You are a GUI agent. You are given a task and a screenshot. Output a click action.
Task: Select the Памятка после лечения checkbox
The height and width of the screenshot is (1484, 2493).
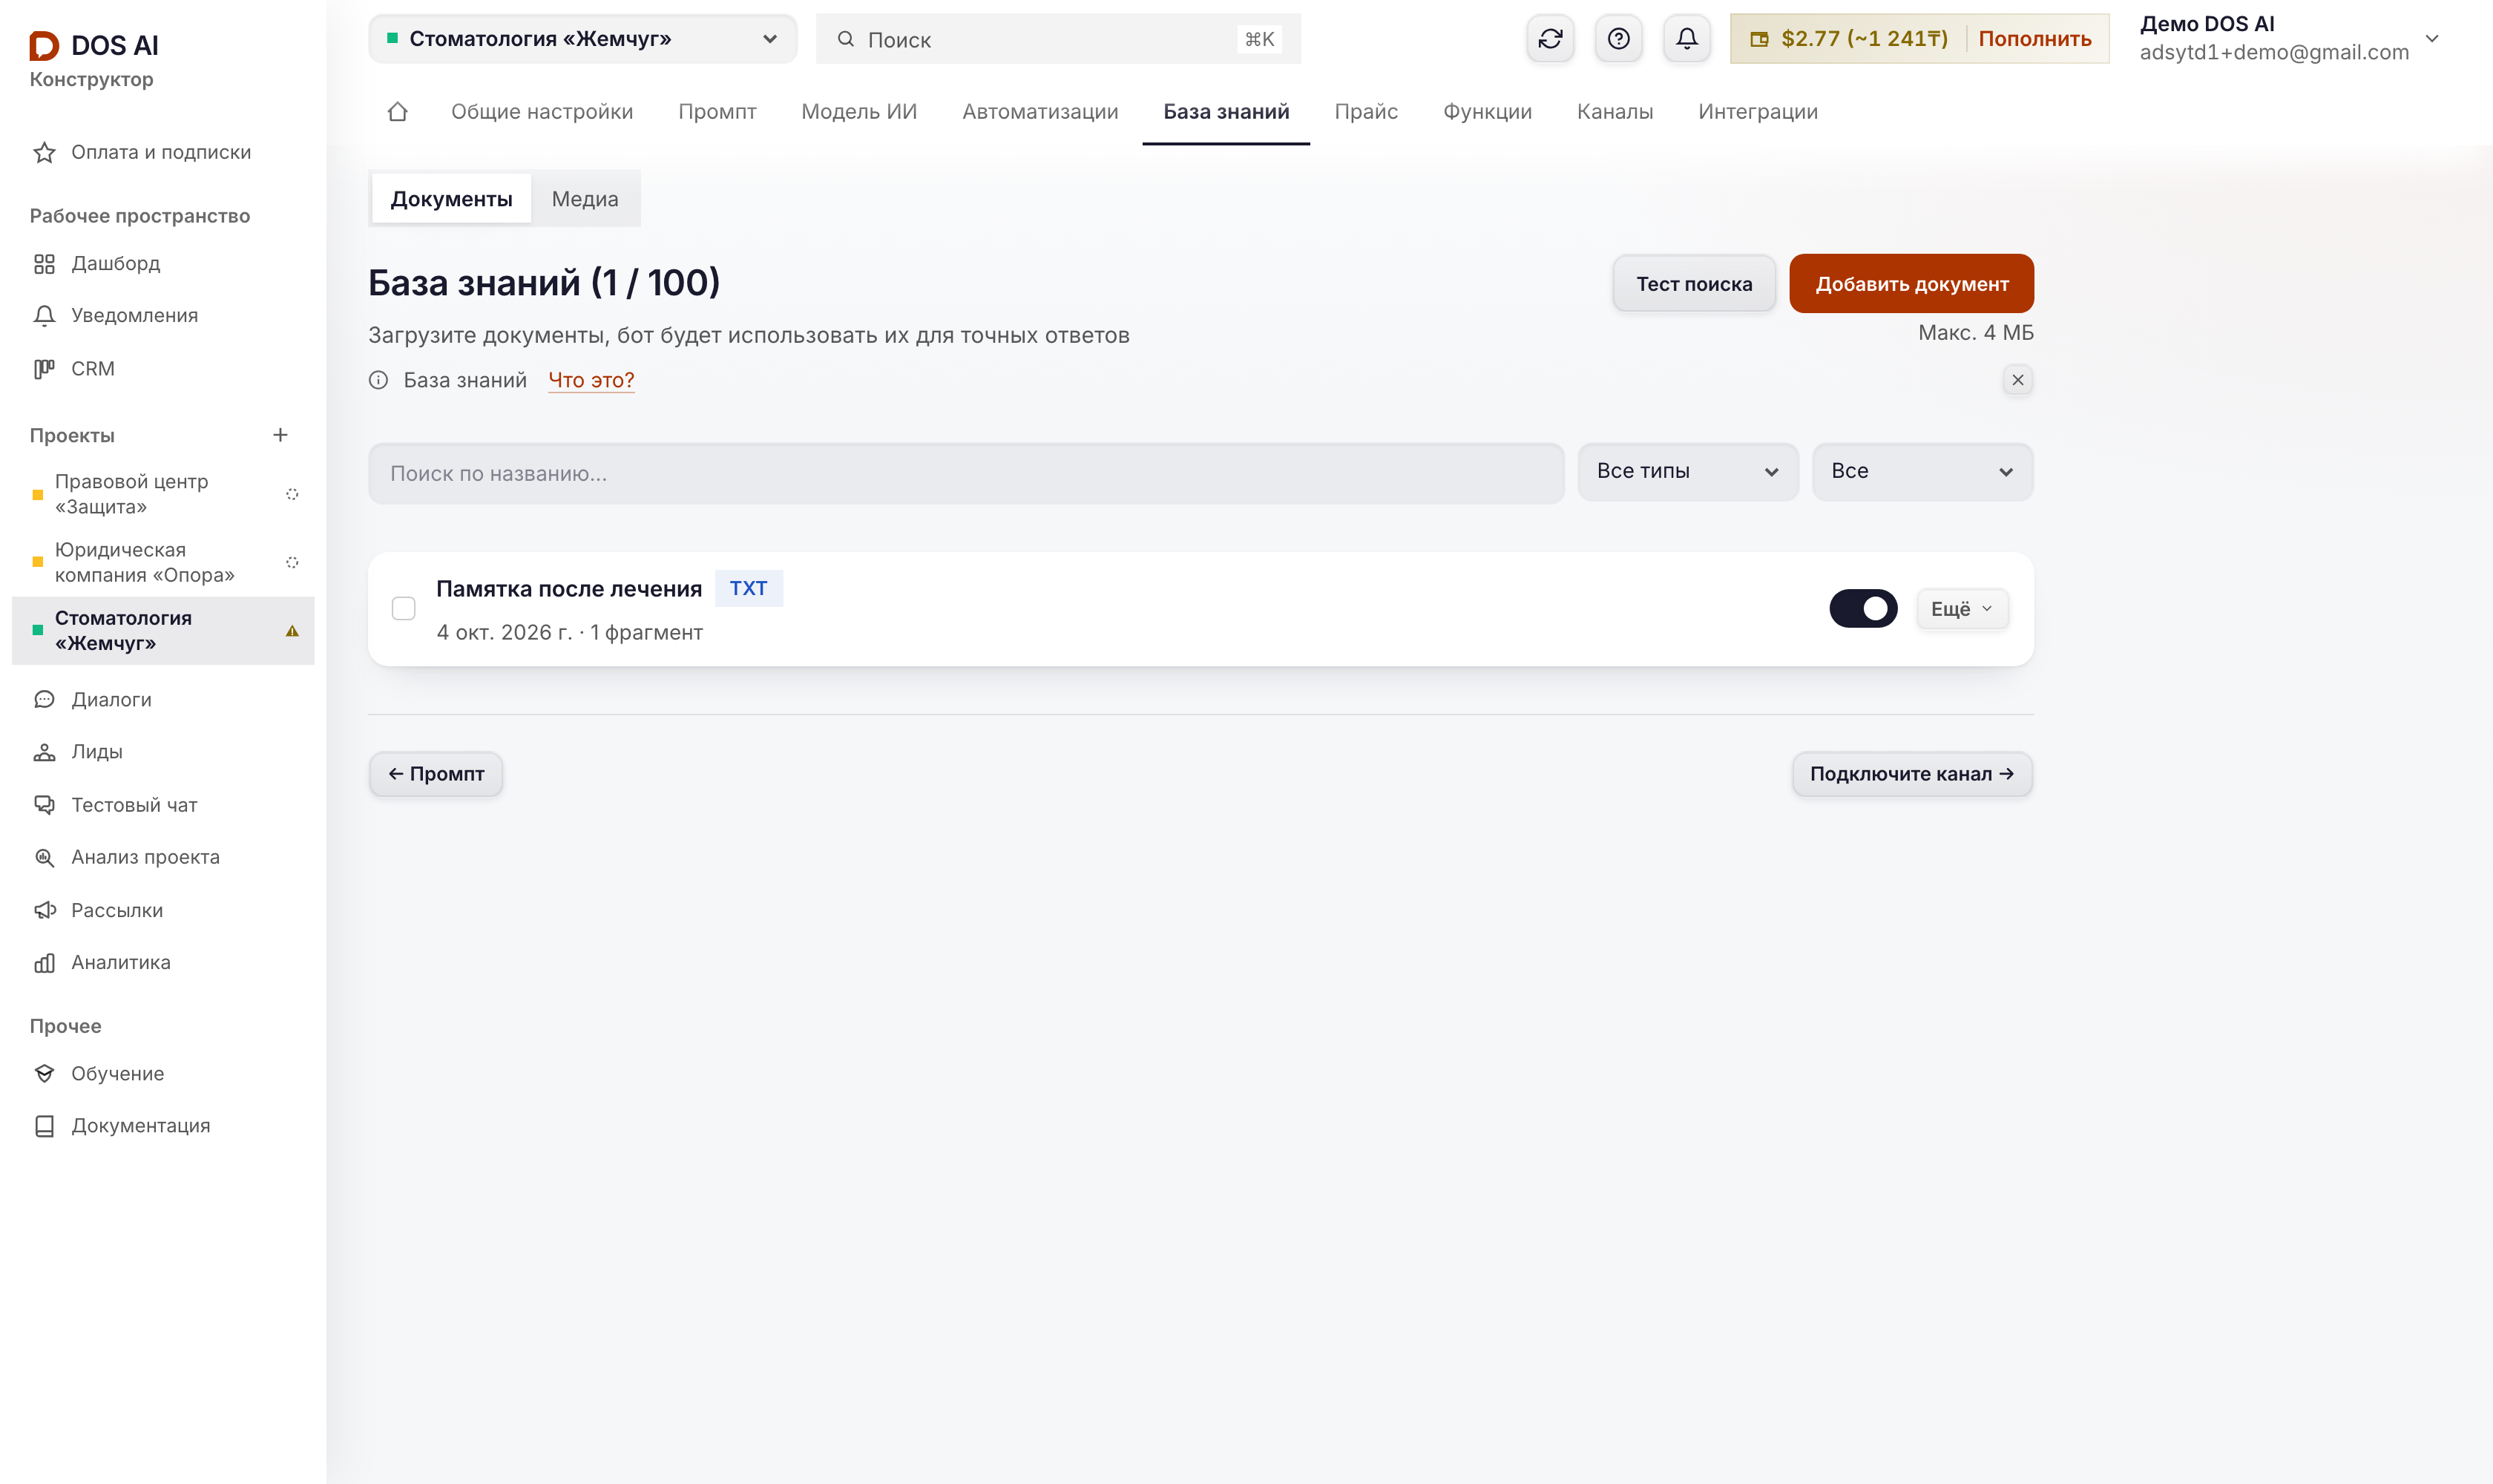pos(403,608)
